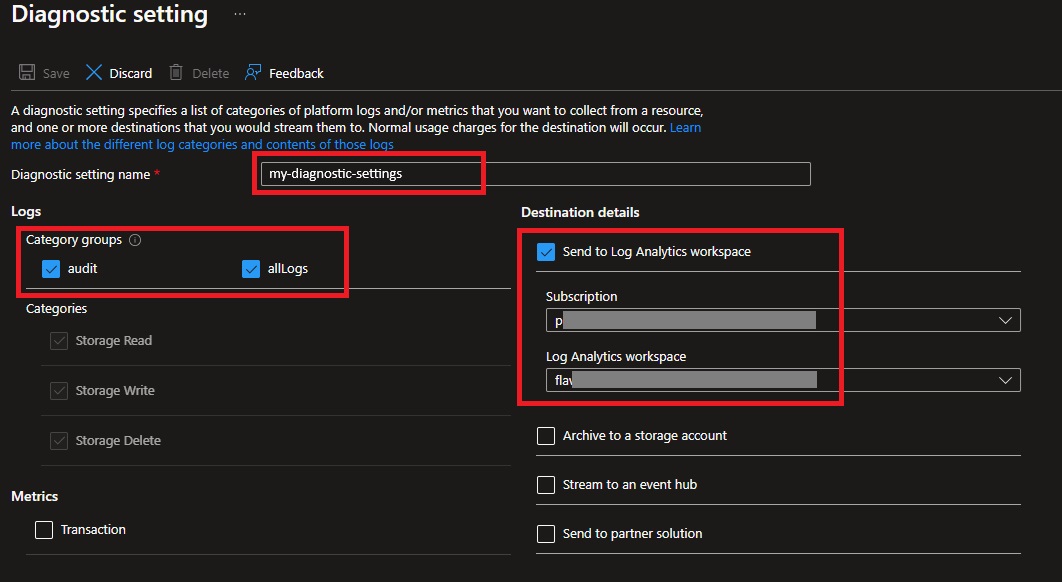Click the info icon next to Category groups
Screen dimensions: 1062x582
[x=135, y=240]
